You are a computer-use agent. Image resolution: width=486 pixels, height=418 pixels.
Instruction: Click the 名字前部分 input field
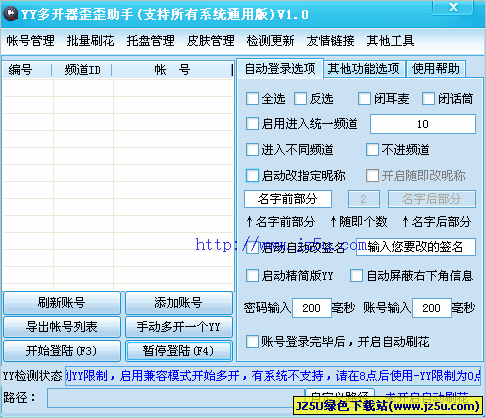click(x=288, y=199)
